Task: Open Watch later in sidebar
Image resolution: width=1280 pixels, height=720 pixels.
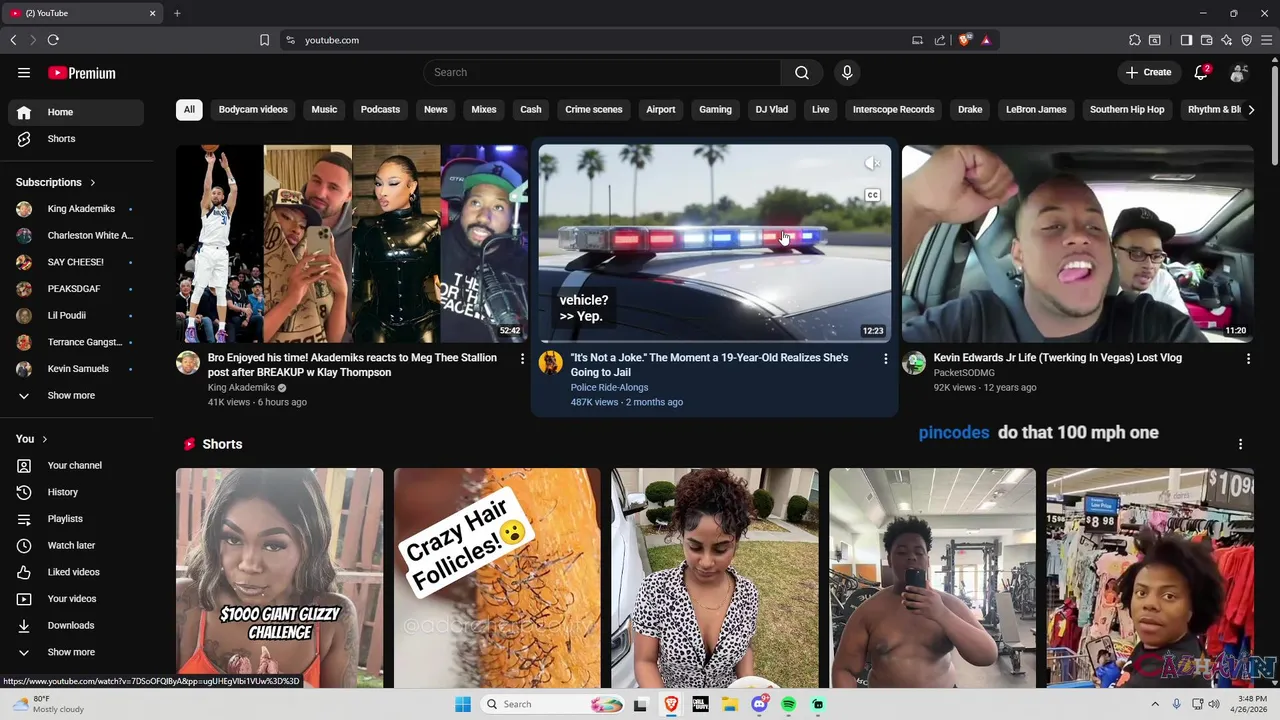Action: (x=76, y=545)
